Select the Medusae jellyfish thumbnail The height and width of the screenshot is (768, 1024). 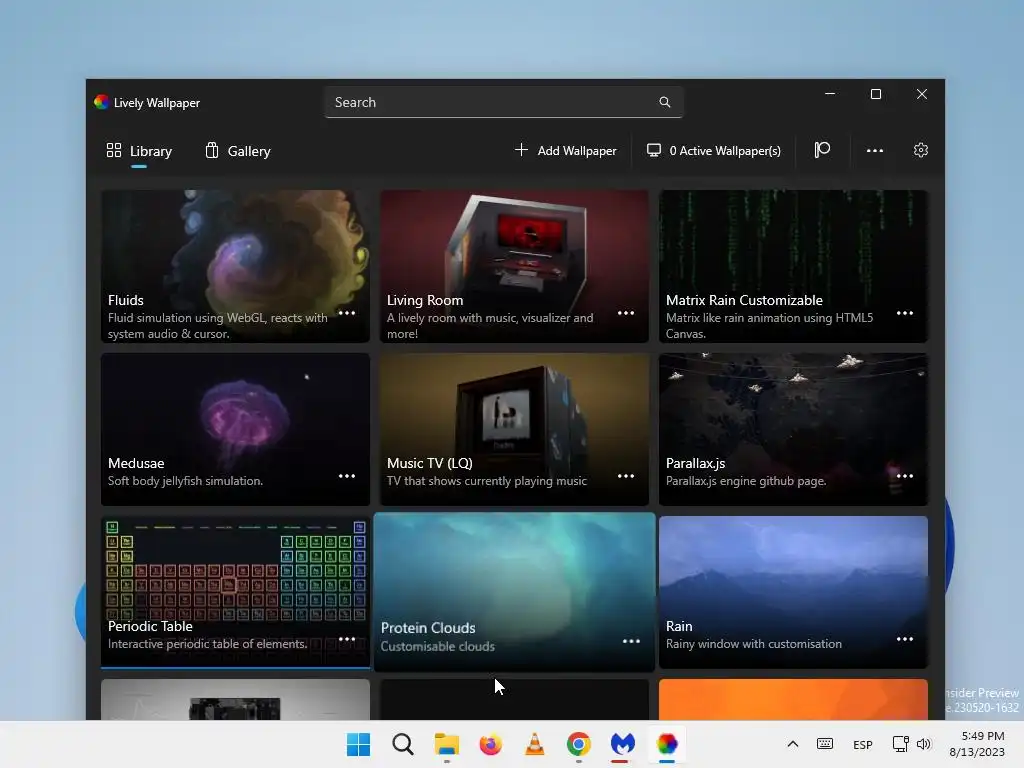(235, 429)
